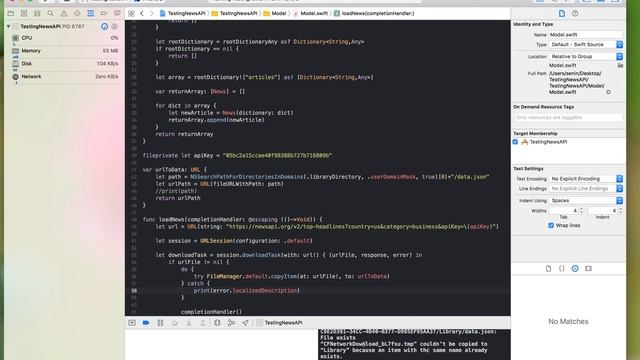
Task: Open TestingNewsAPI project in jump bar
Action: tap(182, 13)
